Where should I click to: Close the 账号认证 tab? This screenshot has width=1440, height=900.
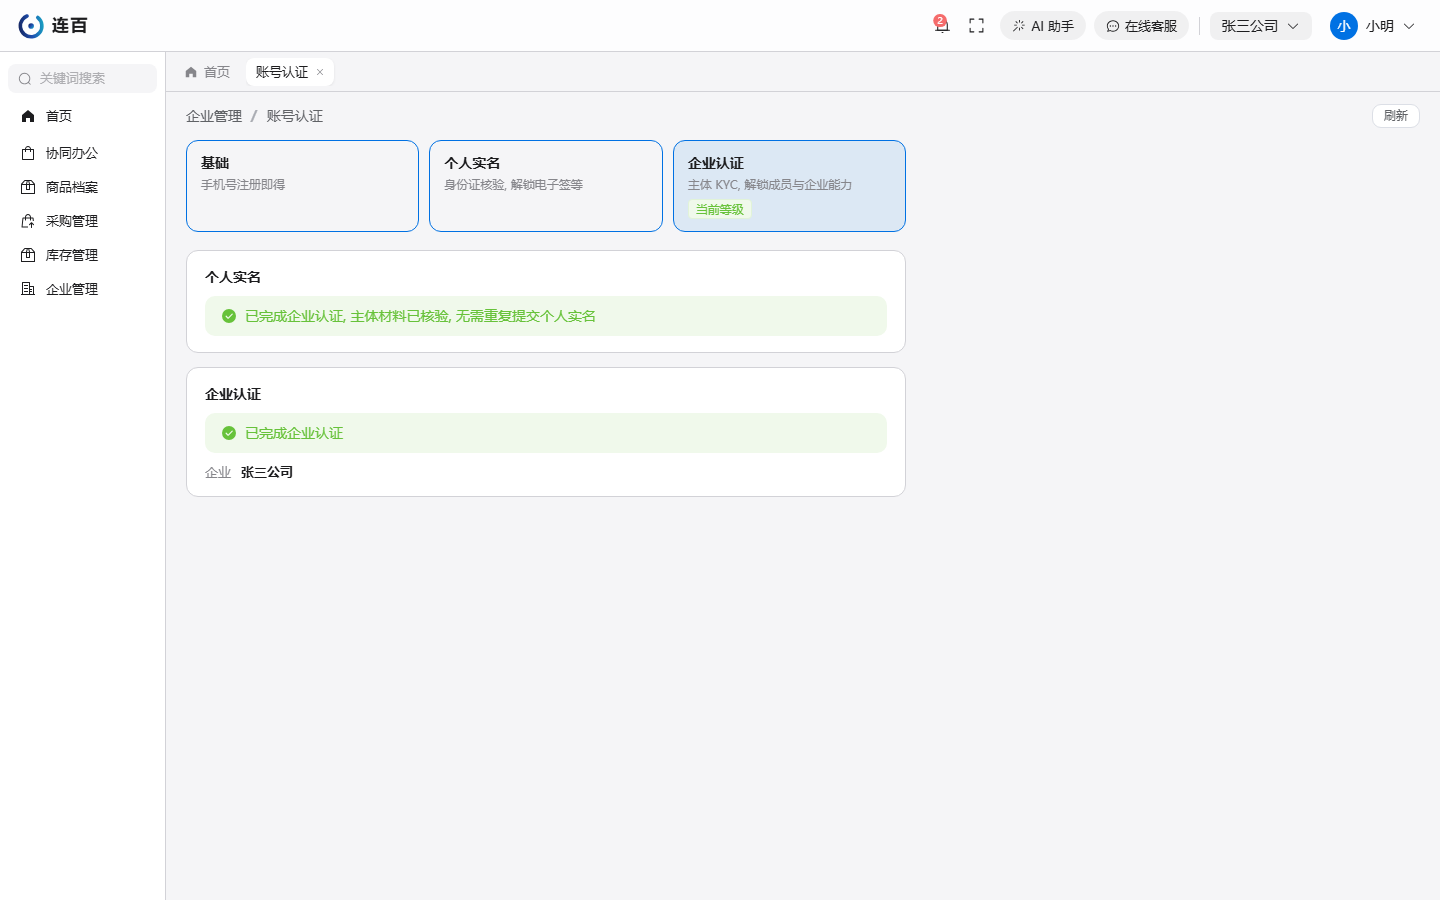click(320, 72)
